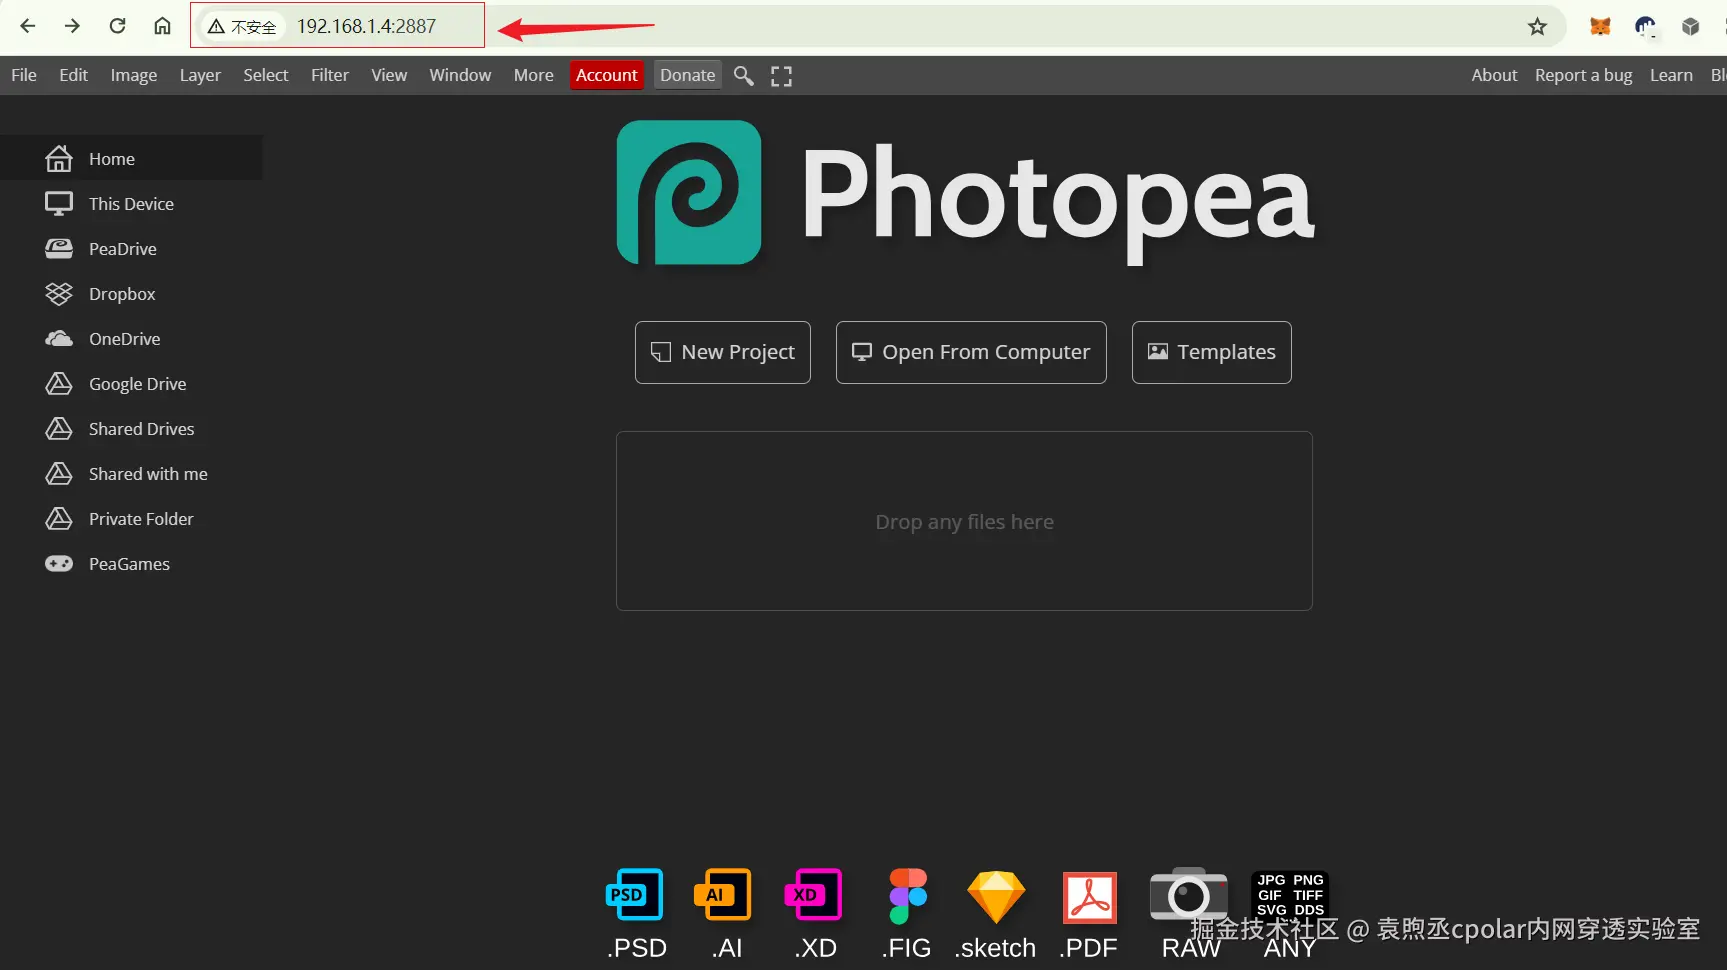The height and width of the screenshot is (970, 1727).
Task: Open the Edit menu
Action: (x=73, y=75)
